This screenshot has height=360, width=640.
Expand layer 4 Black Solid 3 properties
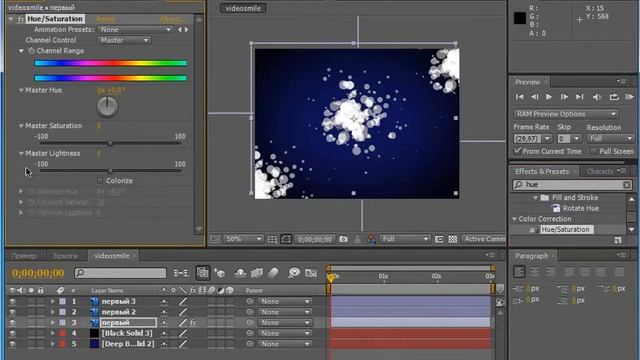53,333
